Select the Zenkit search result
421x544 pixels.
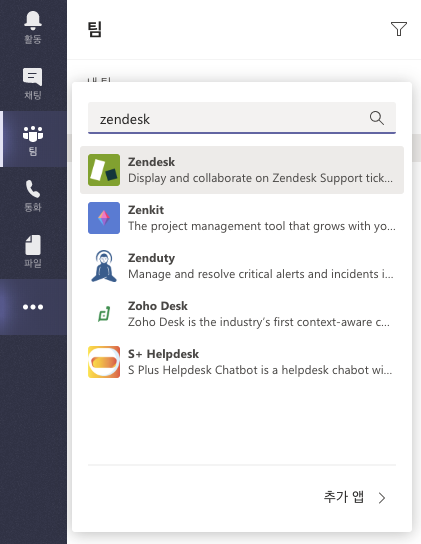[x=242, y=218]
